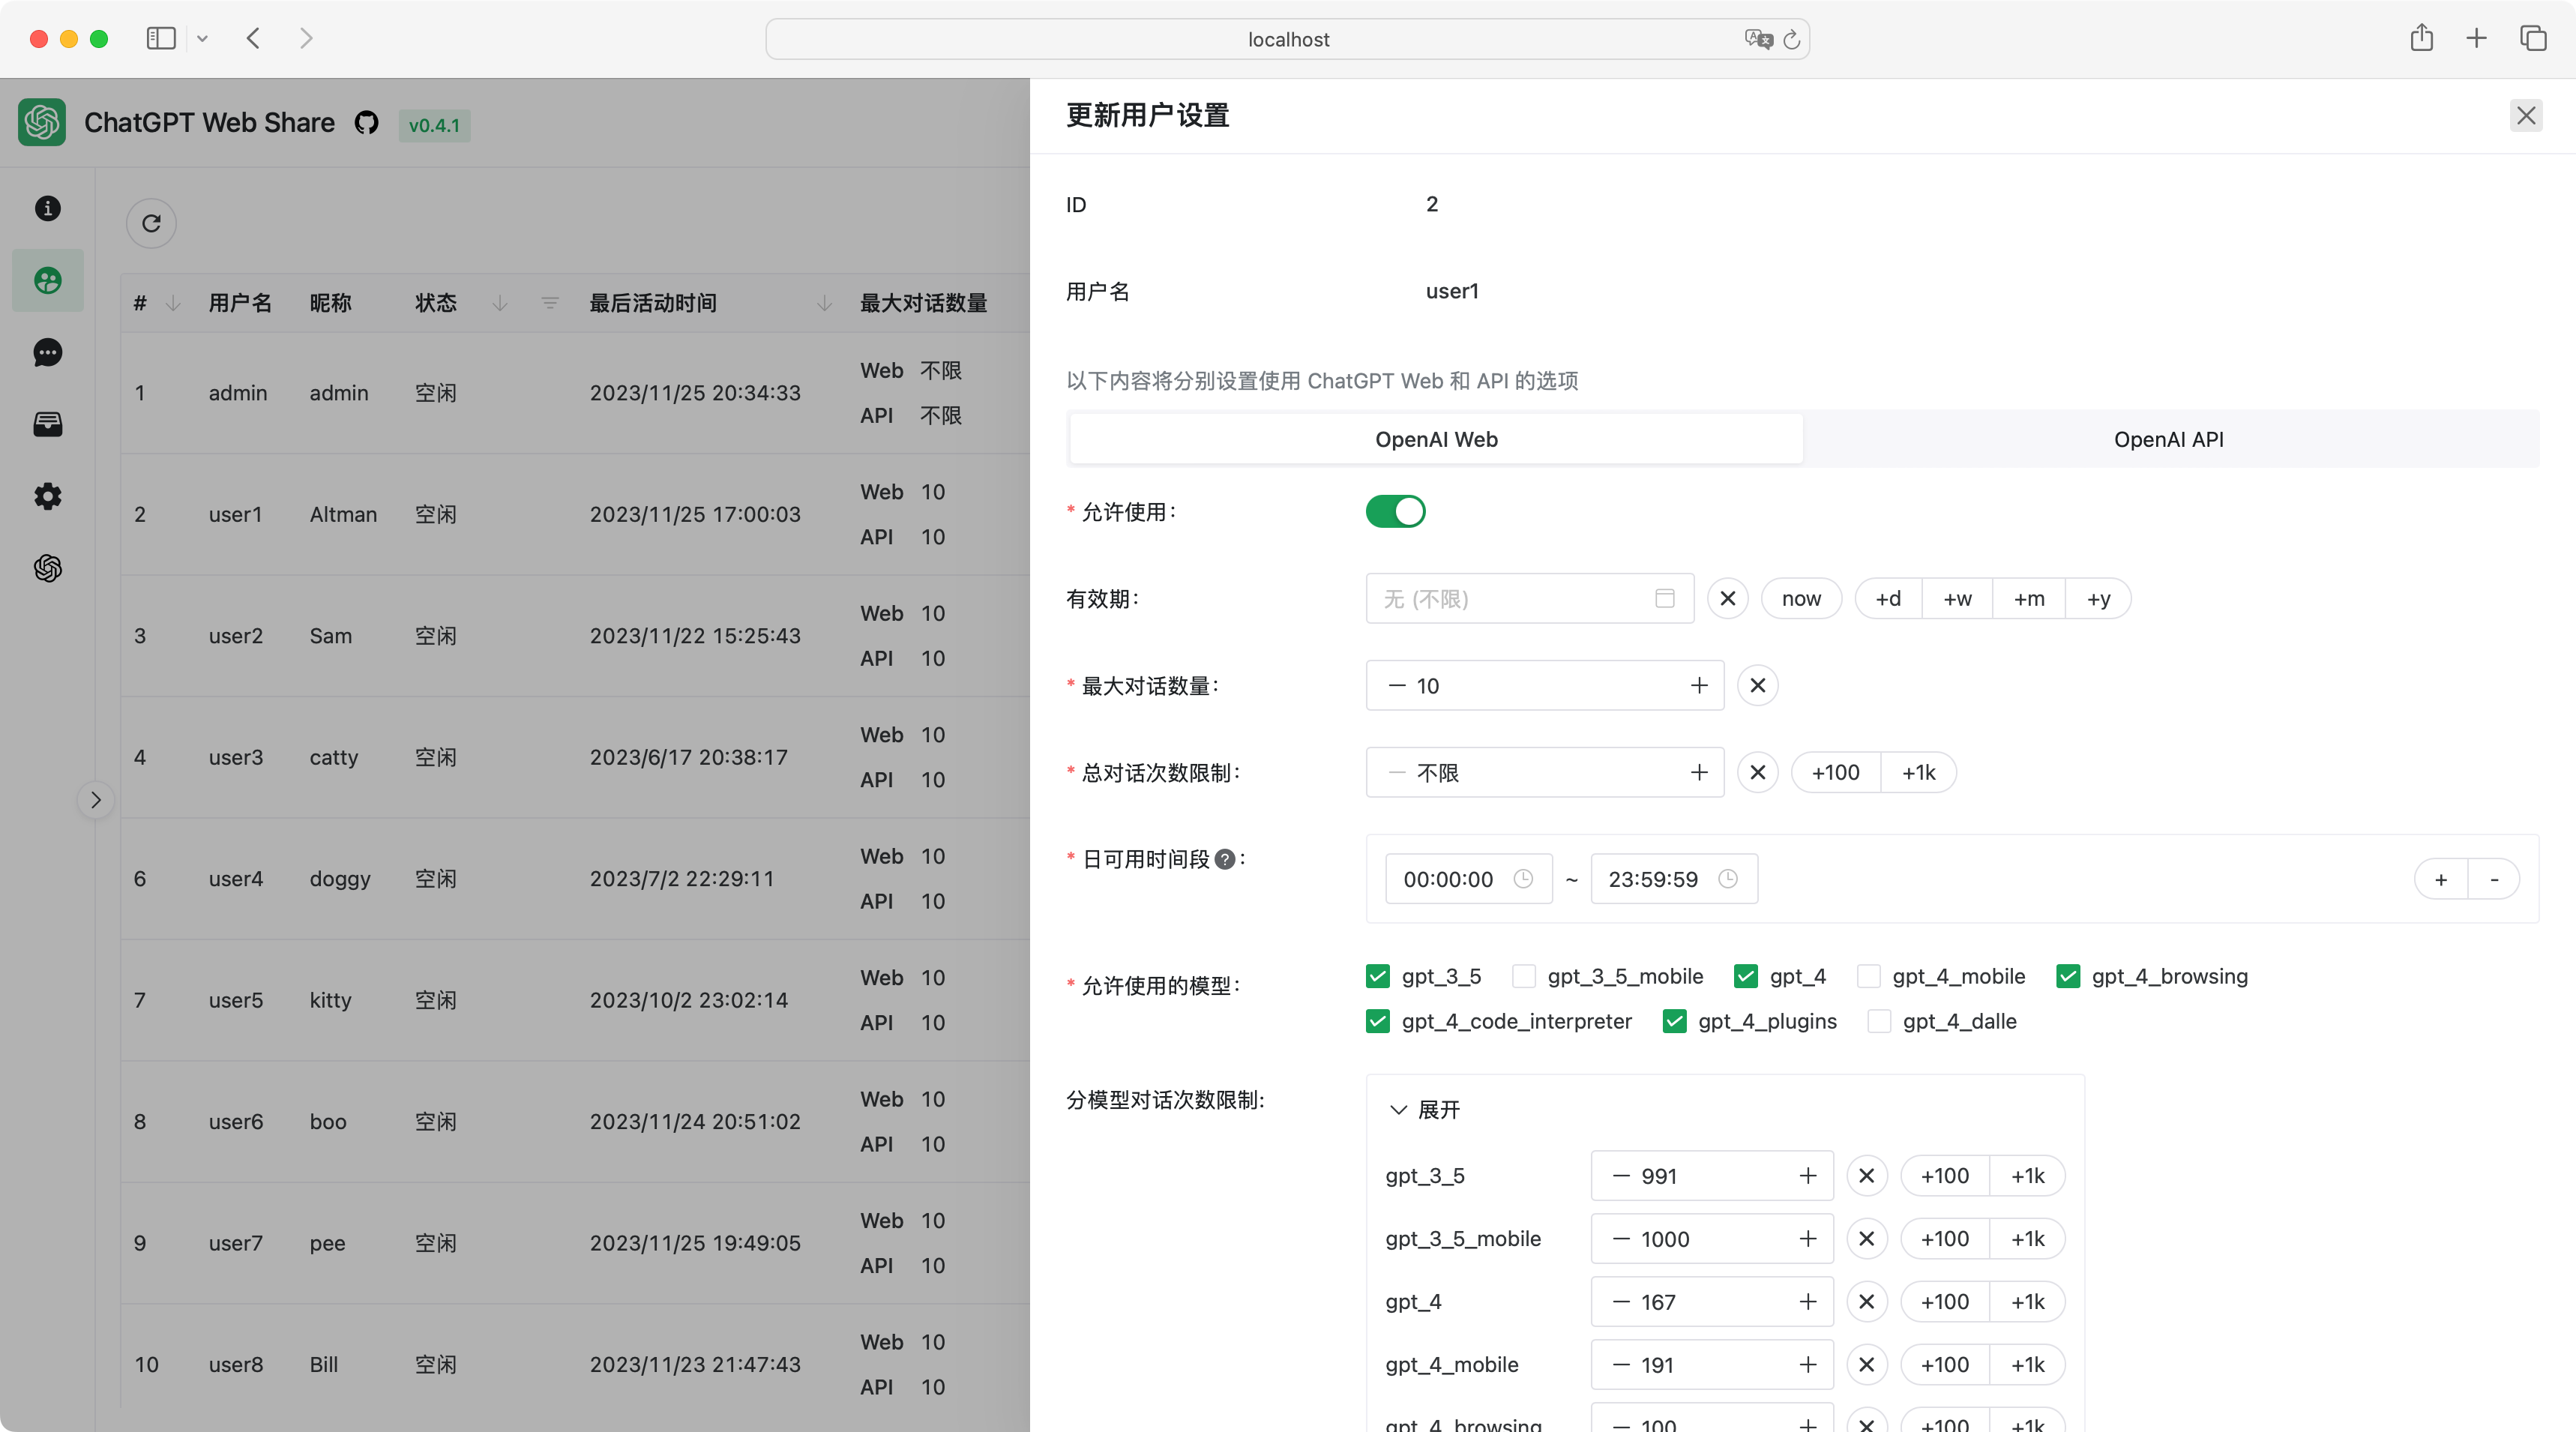Open the Safari share button
2576x1432 pixels.
[2421, 38]
